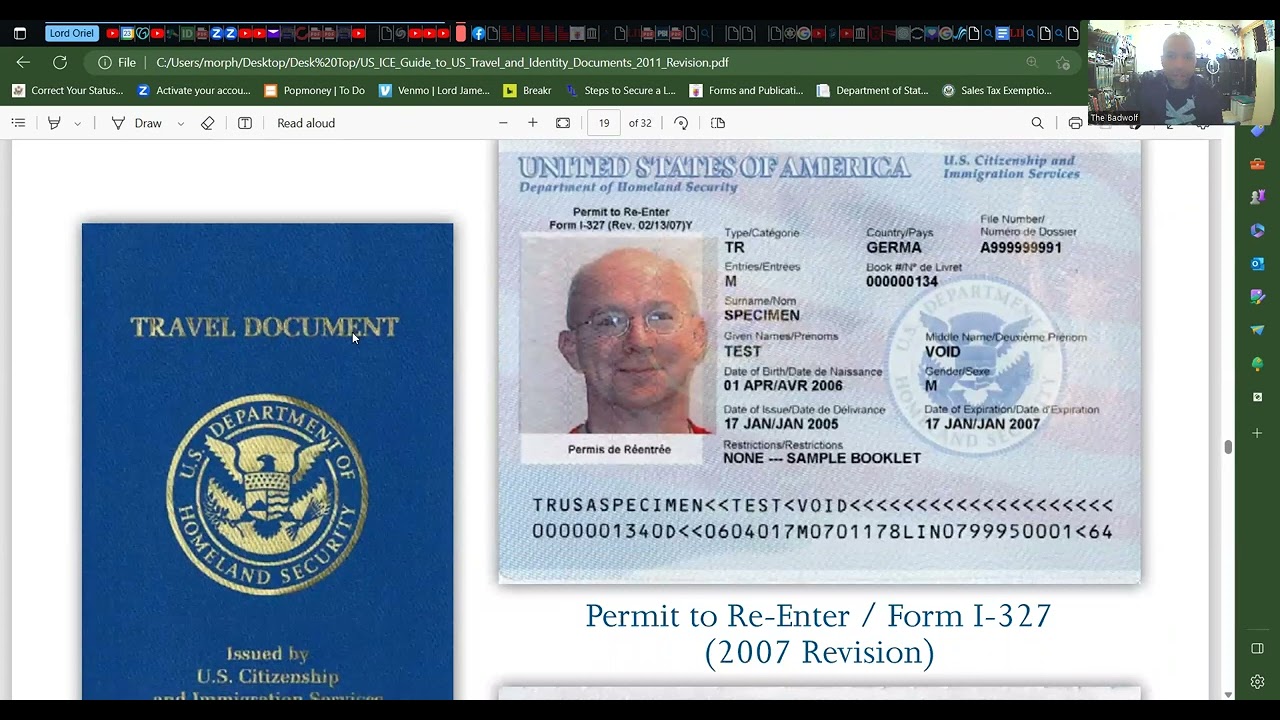Click the scrollbar down arrow
The width and height of the screenshot is (1280, 720).
1228,694
